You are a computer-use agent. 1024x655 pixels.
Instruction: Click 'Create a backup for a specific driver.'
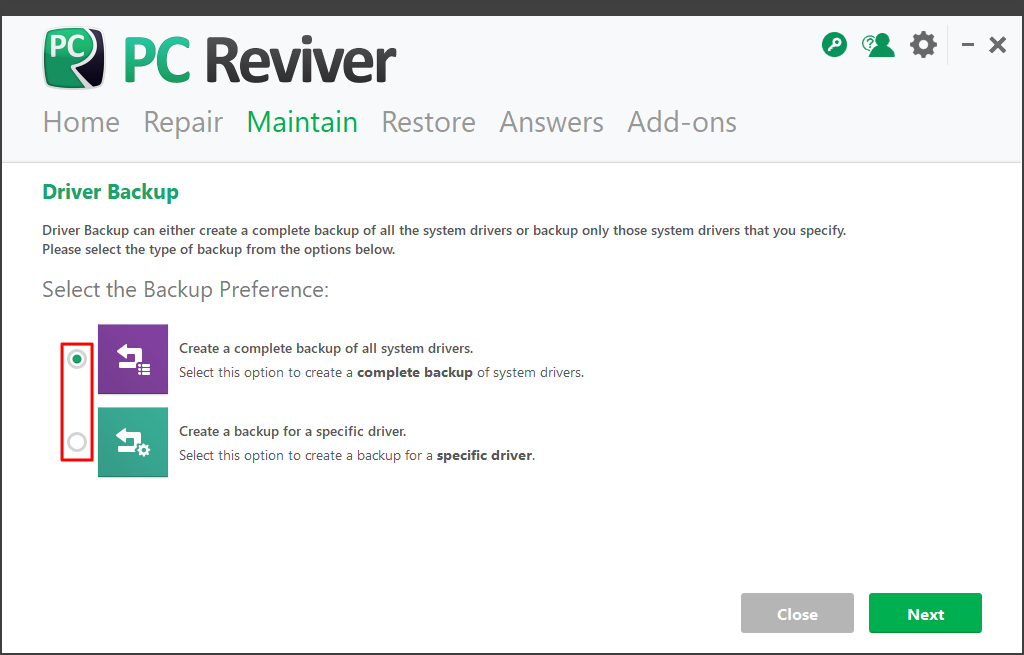tap(293, 432)
